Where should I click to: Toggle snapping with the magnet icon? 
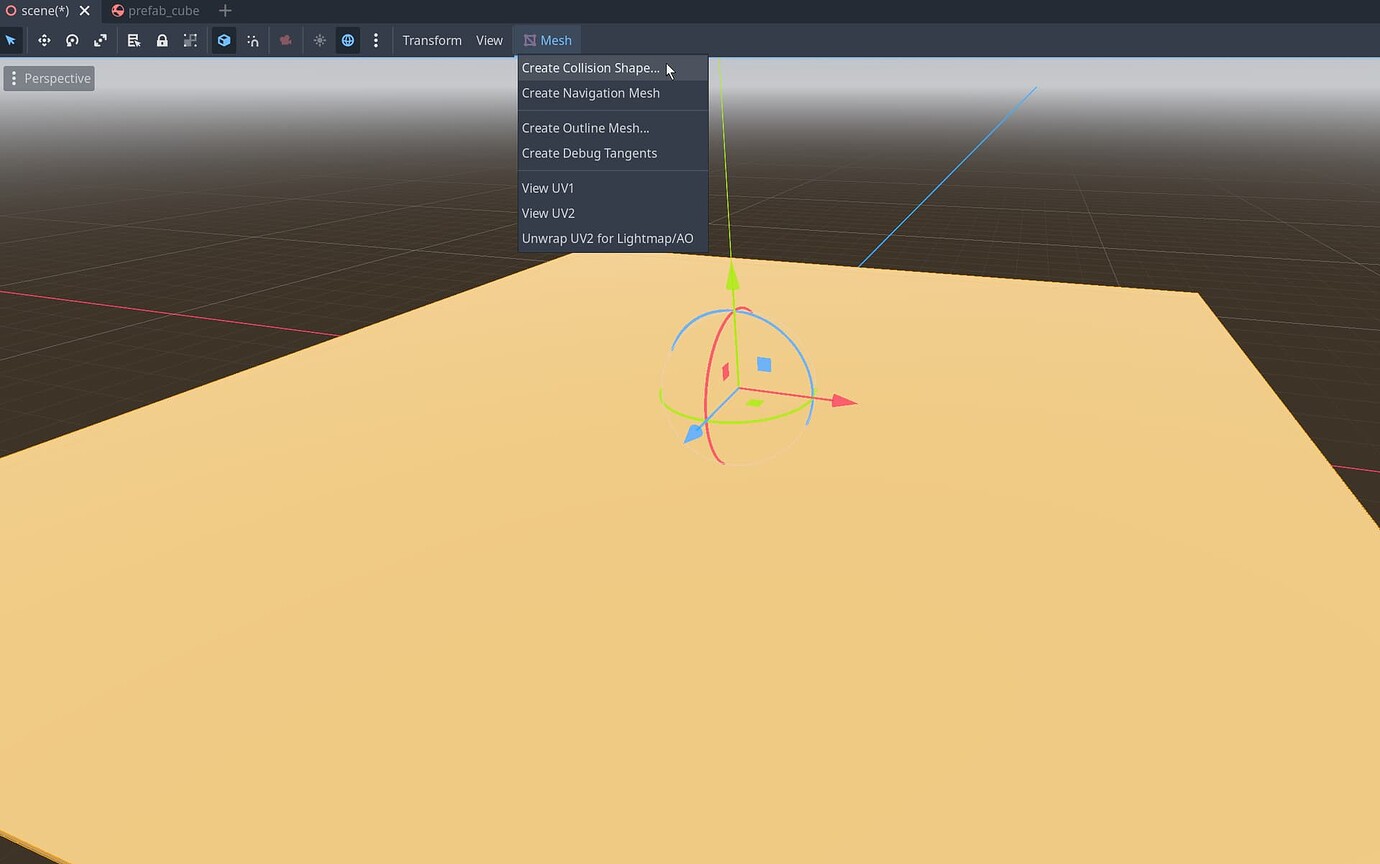[x=253, y=40]
